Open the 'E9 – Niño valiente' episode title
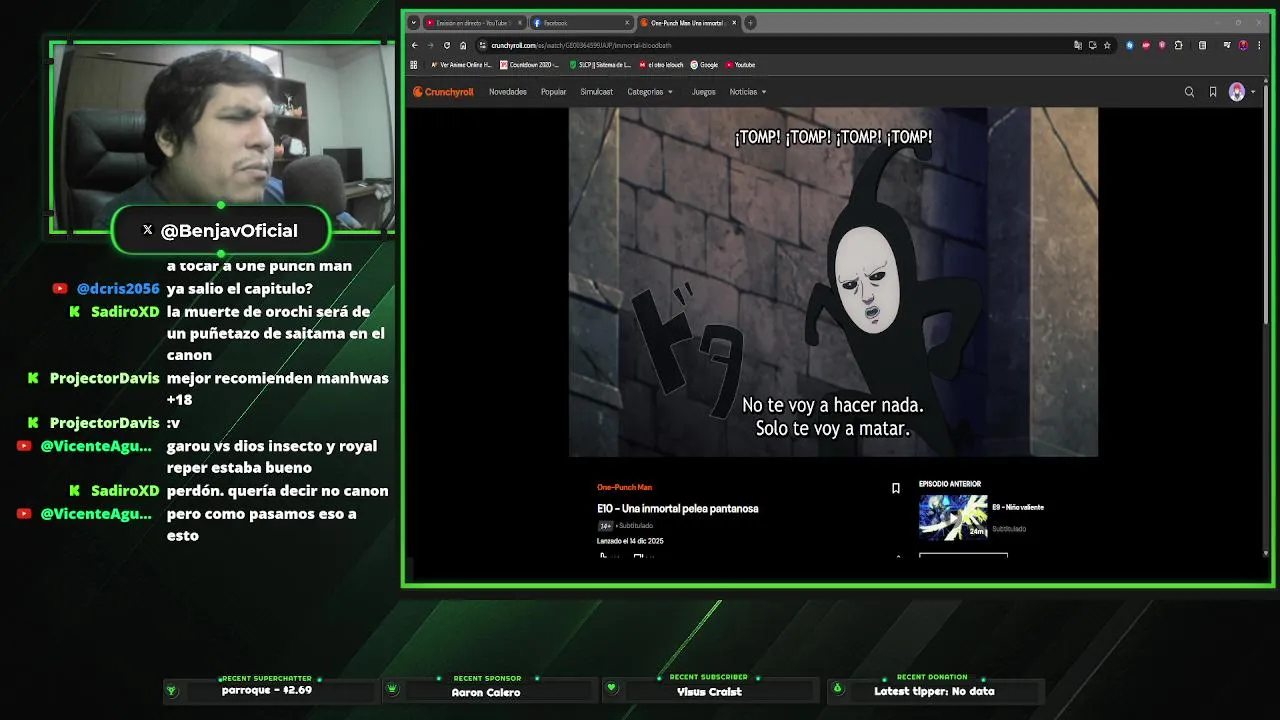The width and height of the screenshot is (1280, 720). [1018, 507]
